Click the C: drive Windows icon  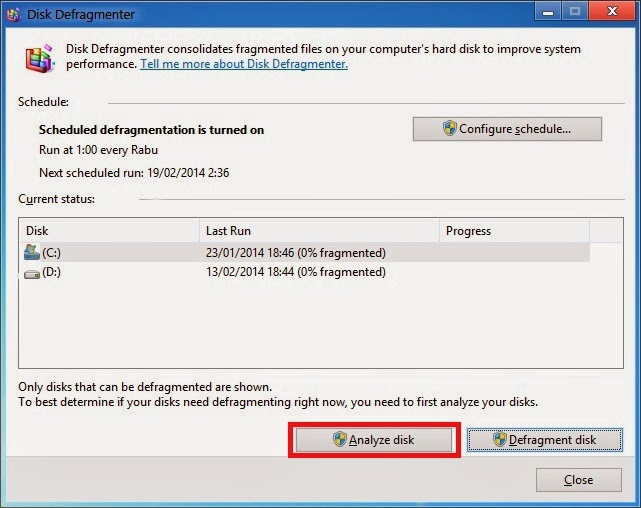coord(31,252)
